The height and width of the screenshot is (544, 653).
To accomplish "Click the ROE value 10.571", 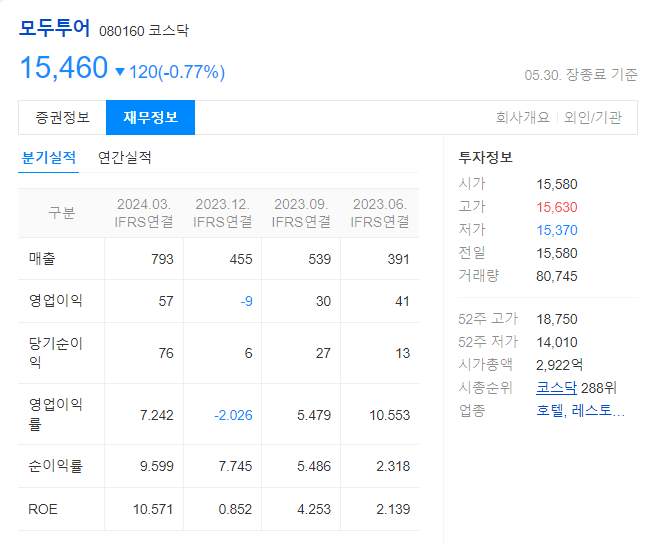I will tap(153, 509).
